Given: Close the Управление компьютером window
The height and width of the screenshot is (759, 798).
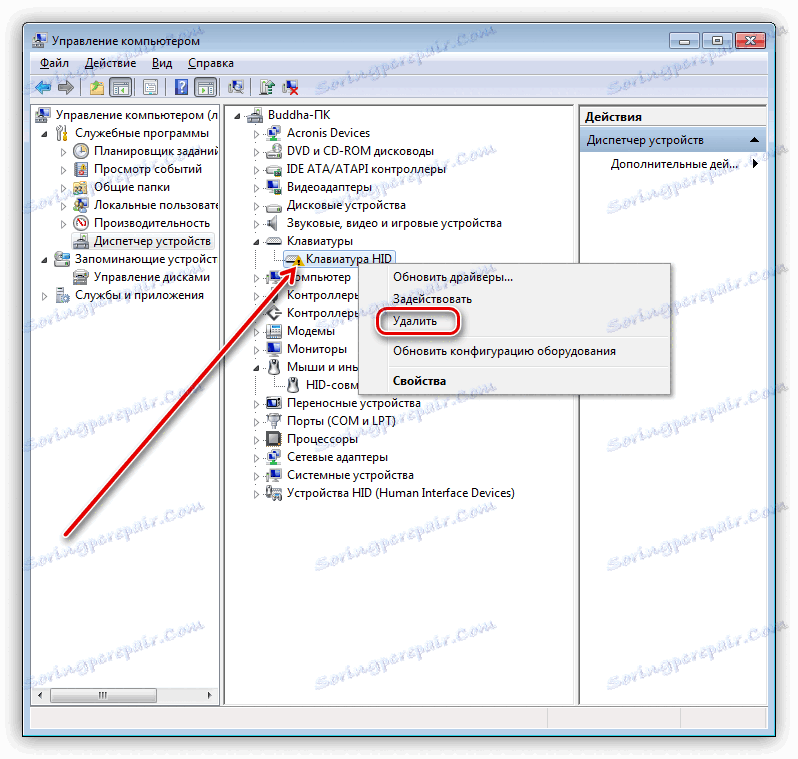Looking at the screenshot, I should coord(750,40).
